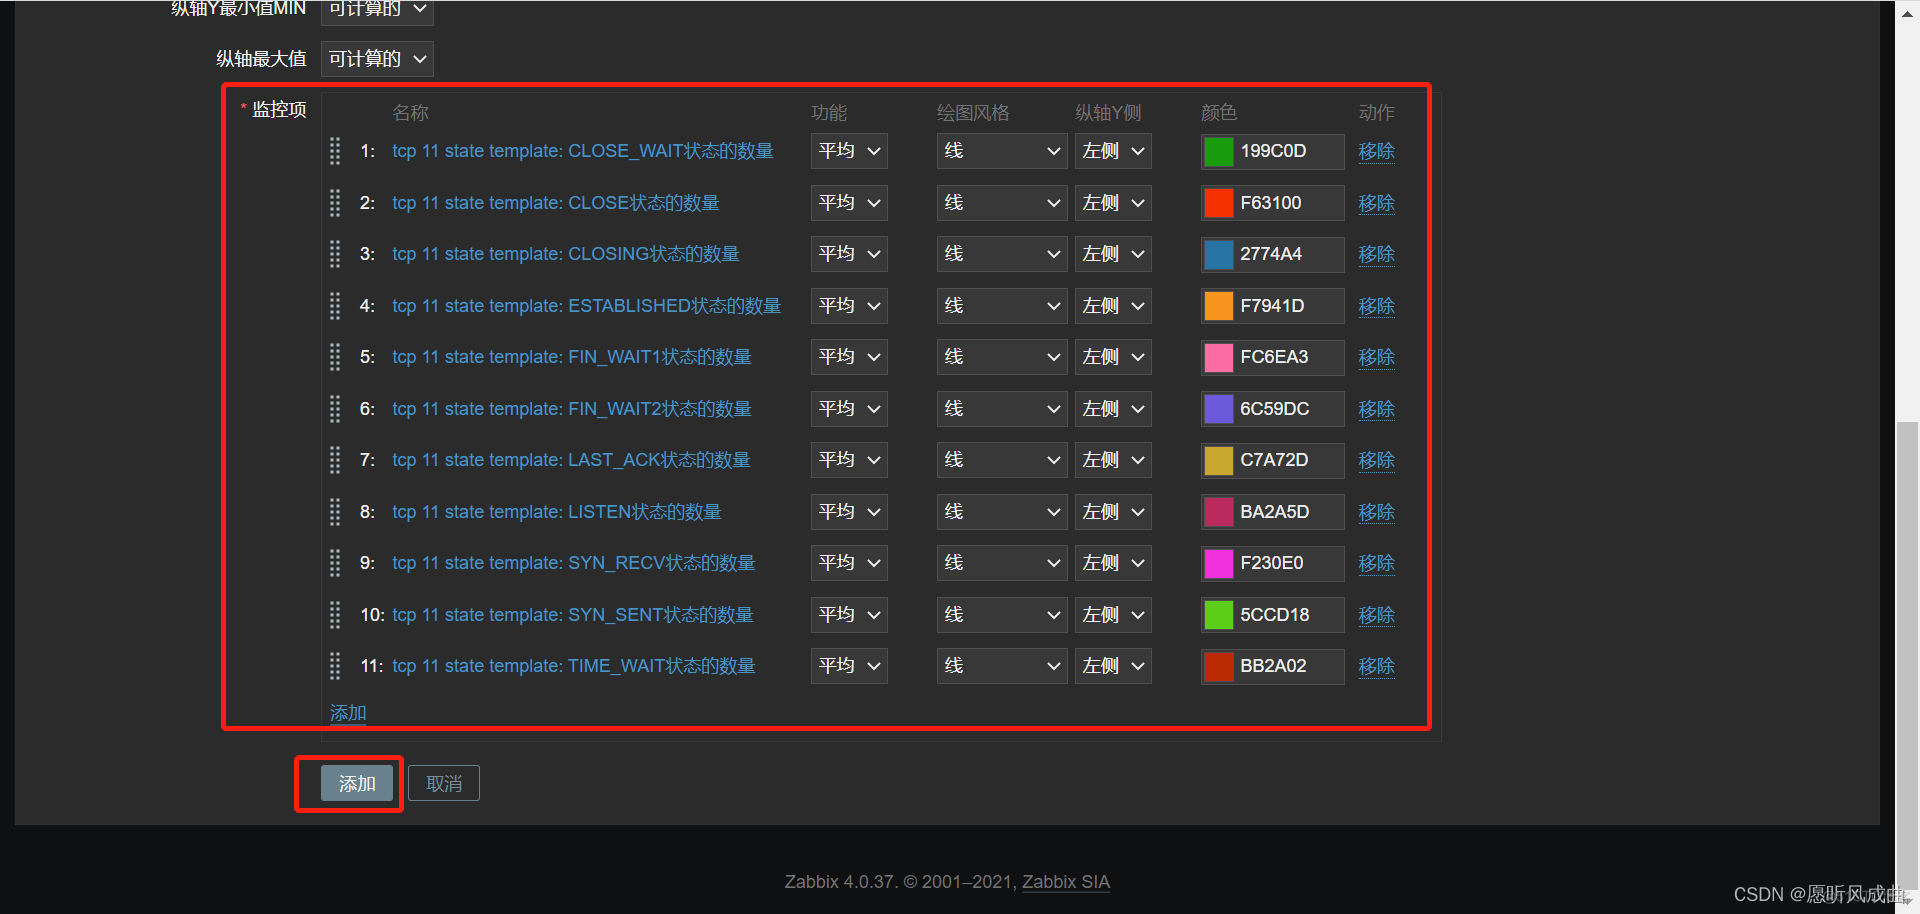The width and height of the screenshot is (1920, 914).
Task: Remove CLOSE_WAIT item via 移除
Action: pyautogui.click(x=1376, y=151)
